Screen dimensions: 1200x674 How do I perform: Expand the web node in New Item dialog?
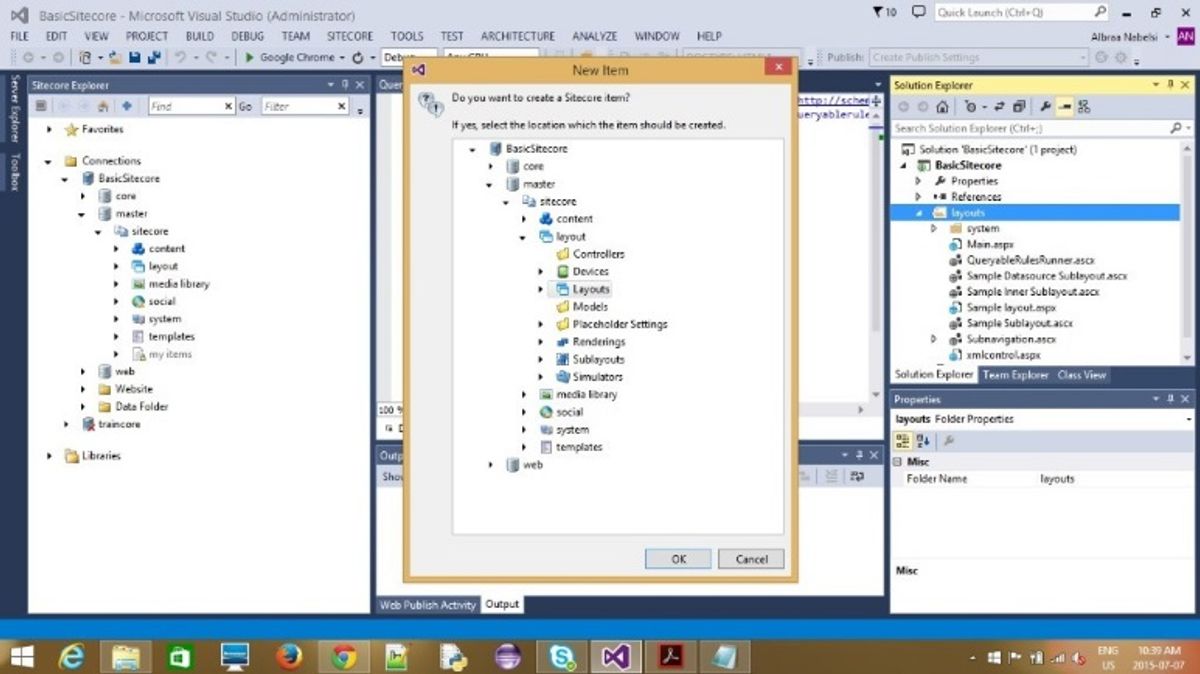(490, 465)
